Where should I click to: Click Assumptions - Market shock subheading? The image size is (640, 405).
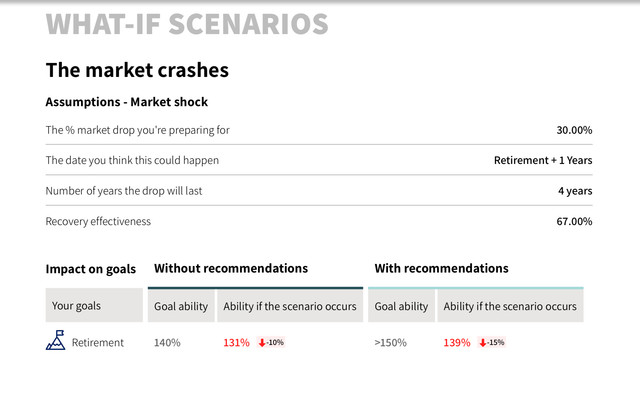[x=127, y=102]
